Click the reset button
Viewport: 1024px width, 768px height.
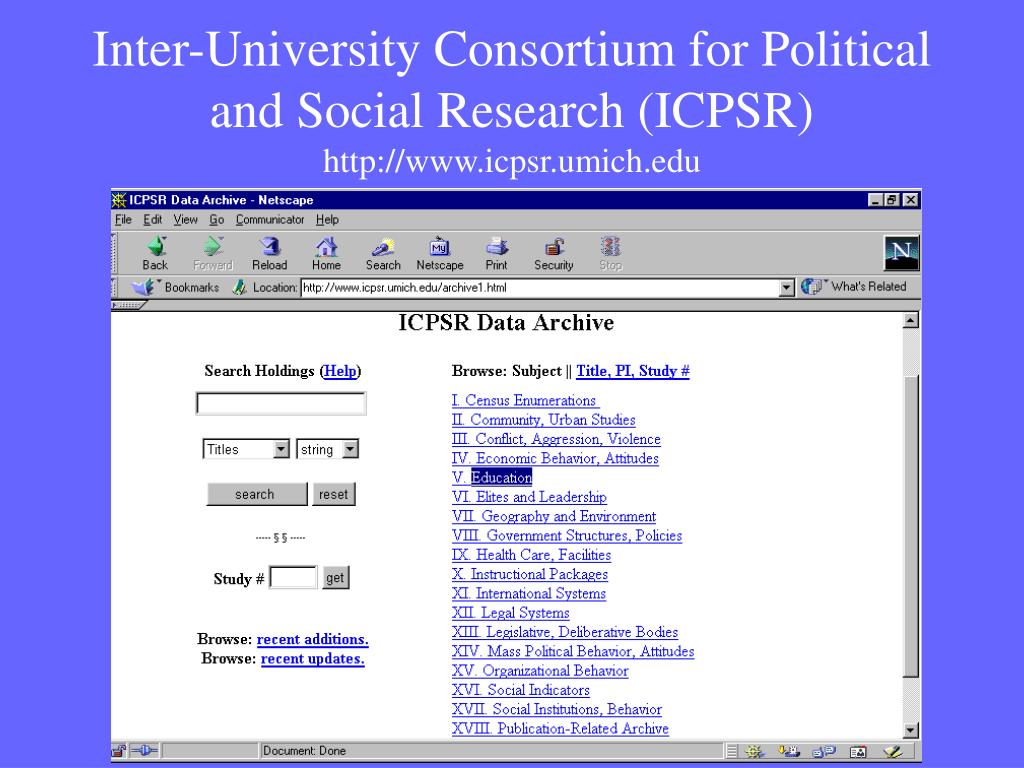[334, 494]
